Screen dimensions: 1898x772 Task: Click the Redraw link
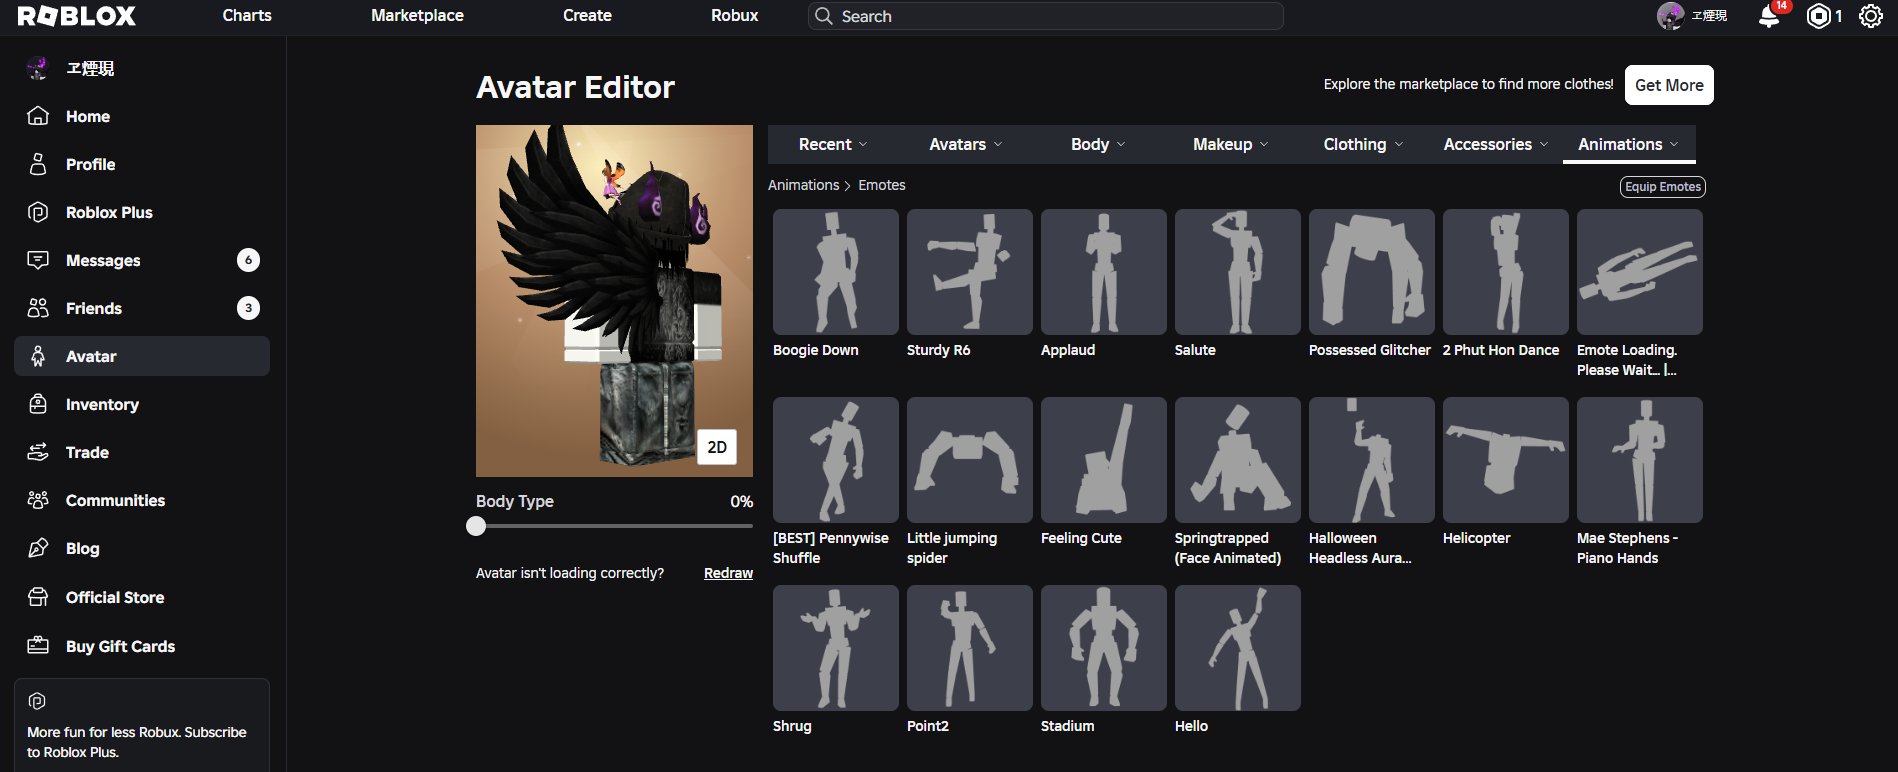[x=728, y=573]
